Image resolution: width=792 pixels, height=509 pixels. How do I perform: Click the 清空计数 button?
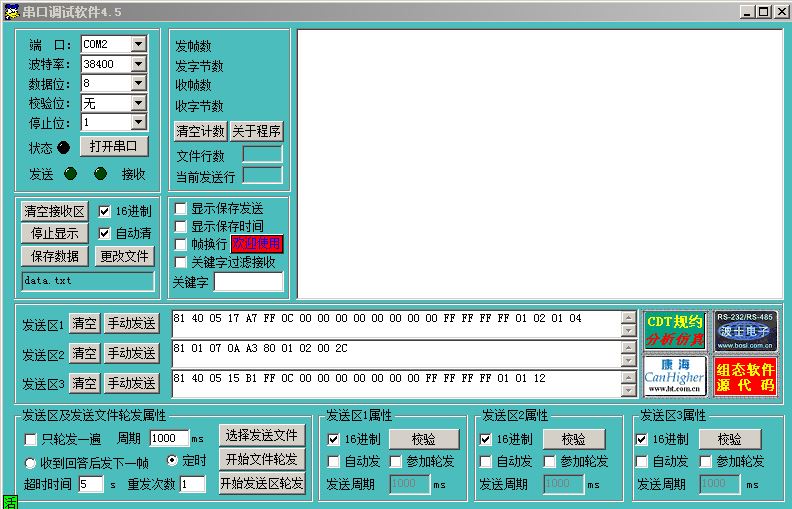point(201,131)
